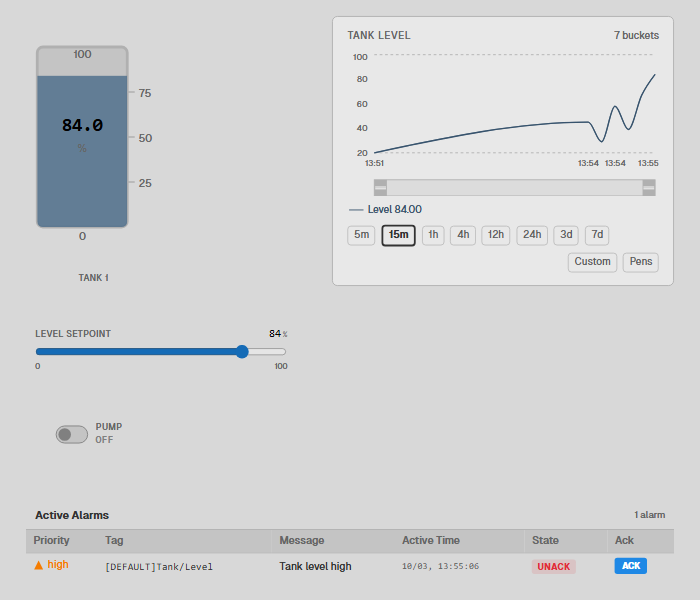Image resolution: width=700 pixels, height=600 pixels.
Task: Click the 10/03, 13:55:06 active time
Action: tap(440, 567)
